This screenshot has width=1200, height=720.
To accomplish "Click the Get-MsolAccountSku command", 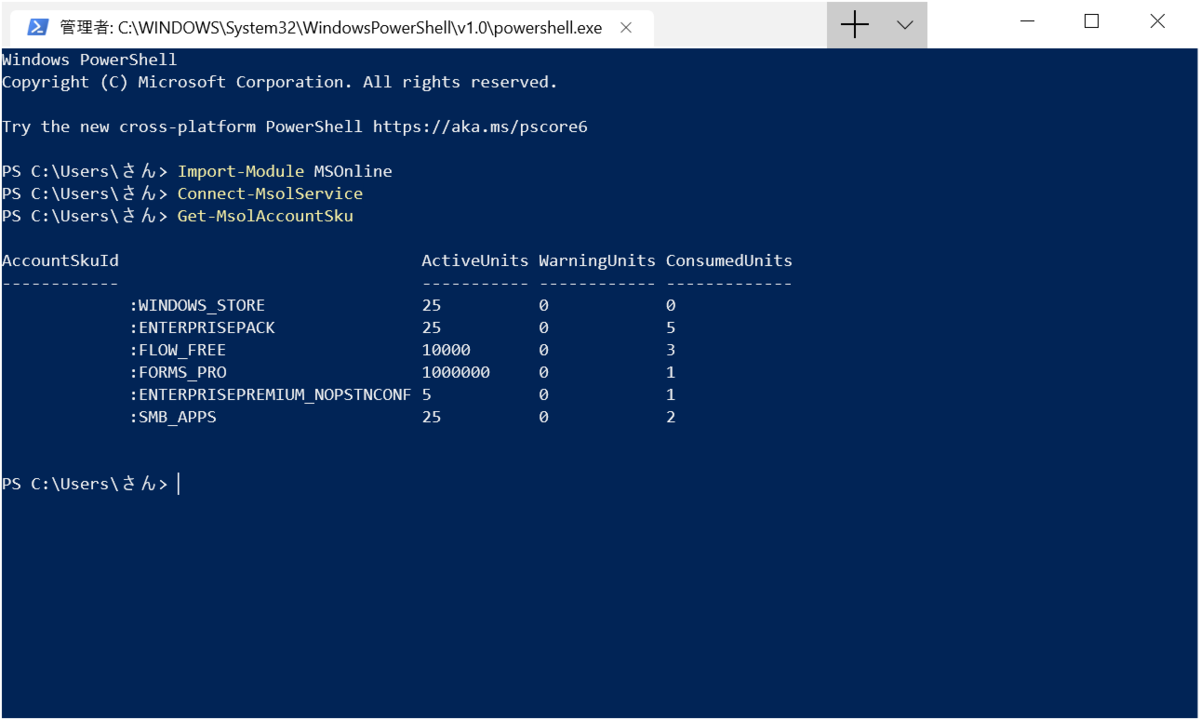I will pyautogui.click(x=265, y=216).
